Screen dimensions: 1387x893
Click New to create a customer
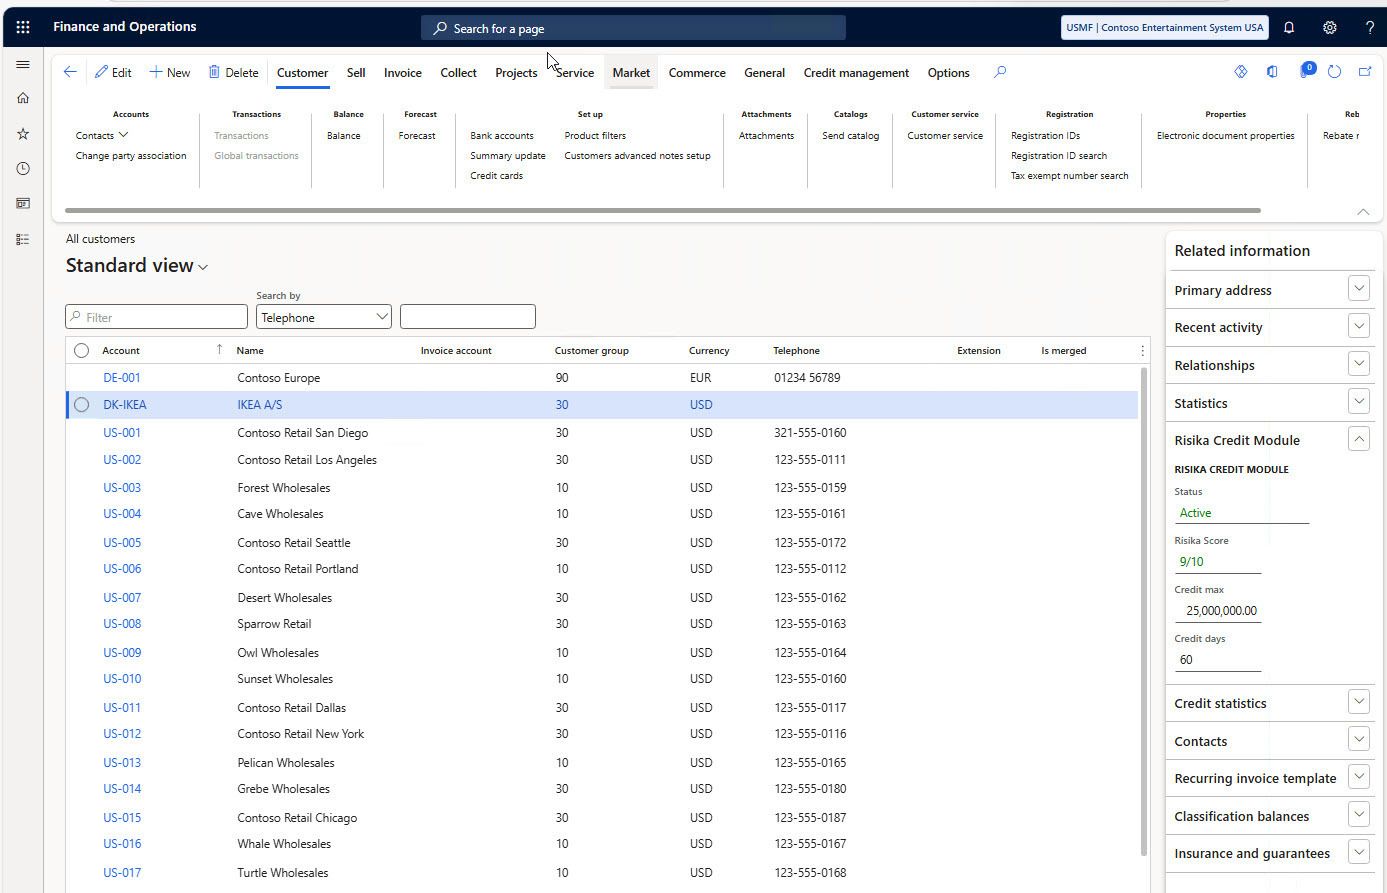[x=170, y=72]
